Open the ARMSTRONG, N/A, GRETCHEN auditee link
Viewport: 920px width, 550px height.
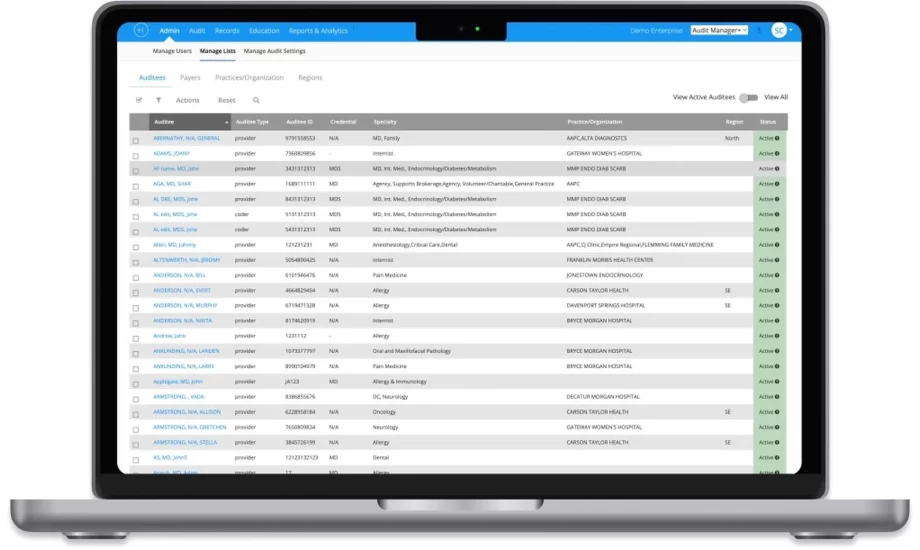point(190,427)
